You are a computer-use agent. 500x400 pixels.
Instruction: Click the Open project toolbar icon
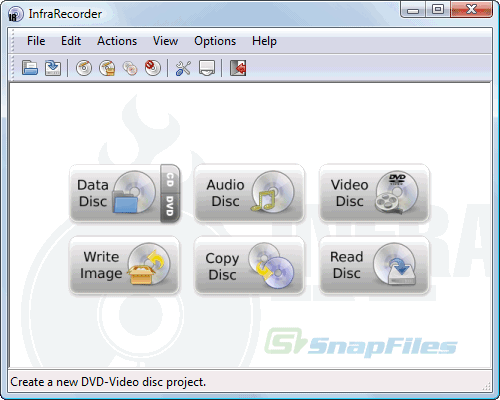click(30, 68)
